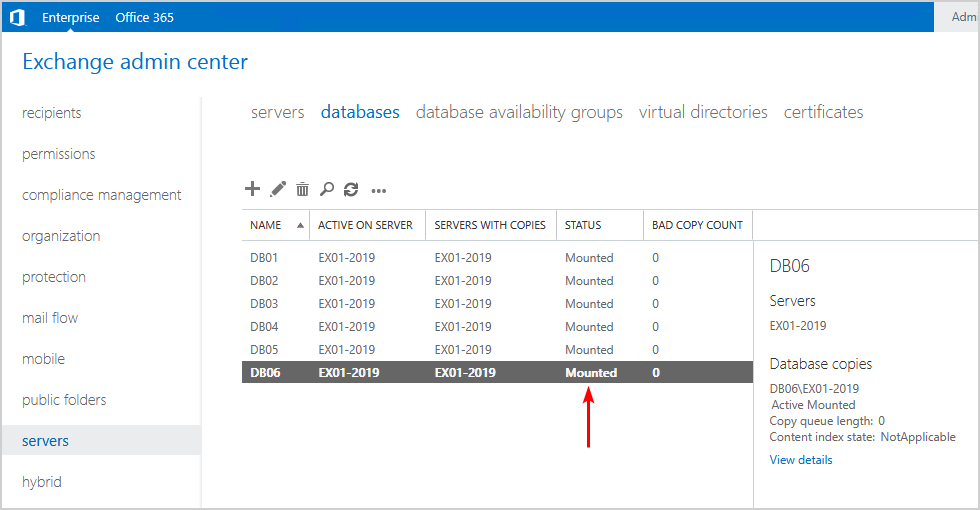Open the certificates tab
The width and height of the screenshot is (980, 510).
[x=823, y=112]
